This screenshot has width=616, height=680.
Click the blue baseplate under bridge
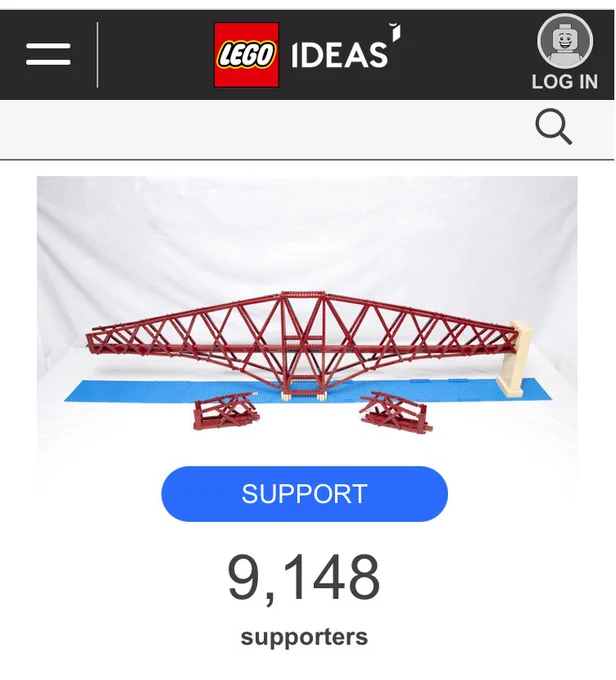pos(174,390)
